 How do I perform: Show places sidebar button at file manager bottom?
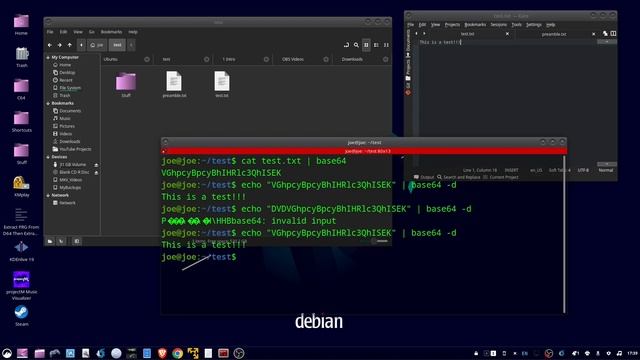[50, 241]
